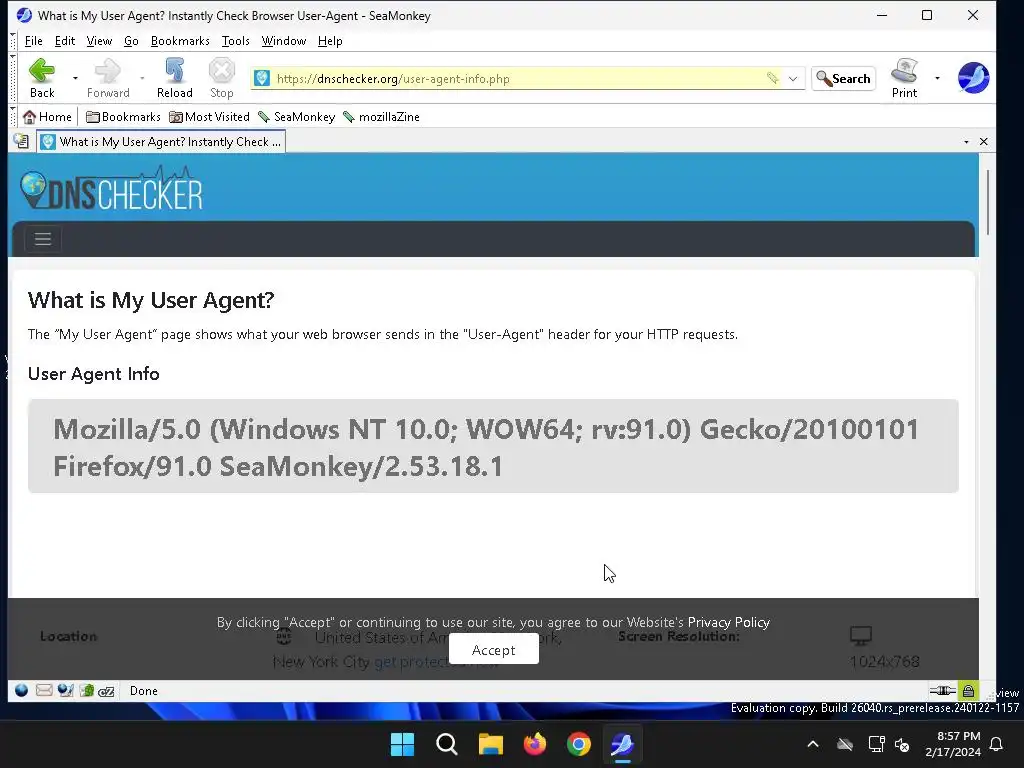Reload the current page

coord(174,78)
